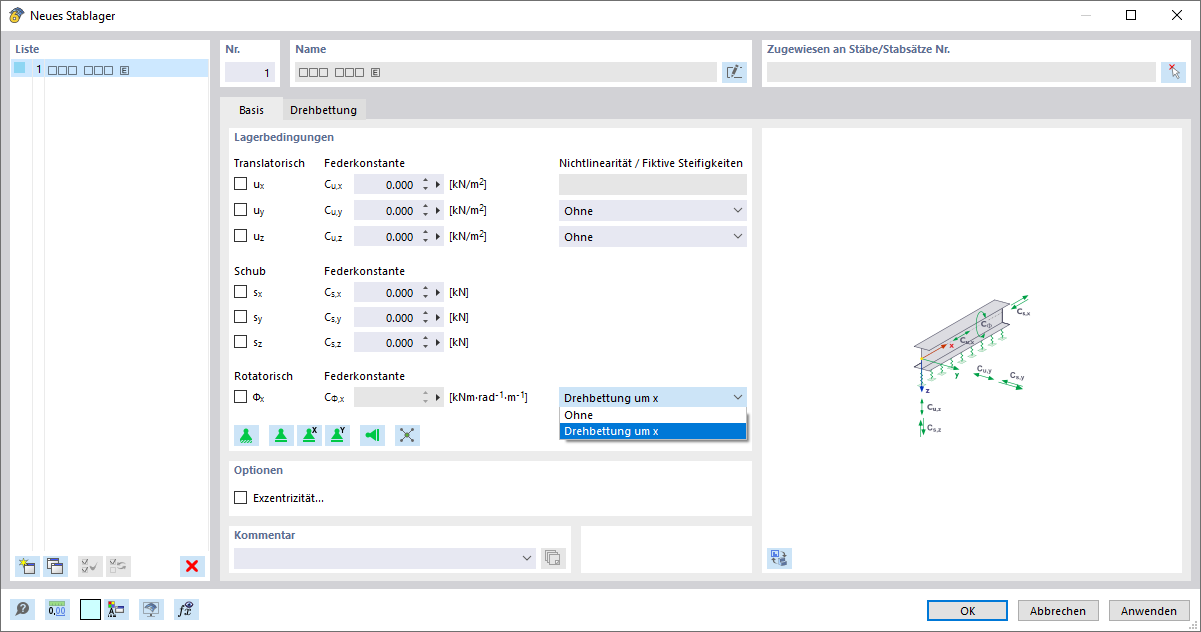Apply the hinged support preset about X

click(309, 435)
